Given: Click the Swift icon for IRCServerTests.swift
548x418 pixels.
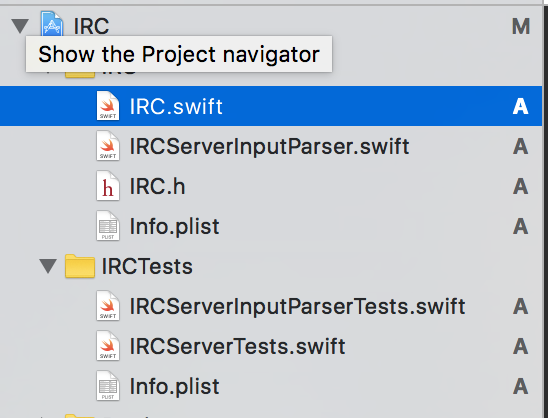Looking at the screenshot, I should [108, 346].
